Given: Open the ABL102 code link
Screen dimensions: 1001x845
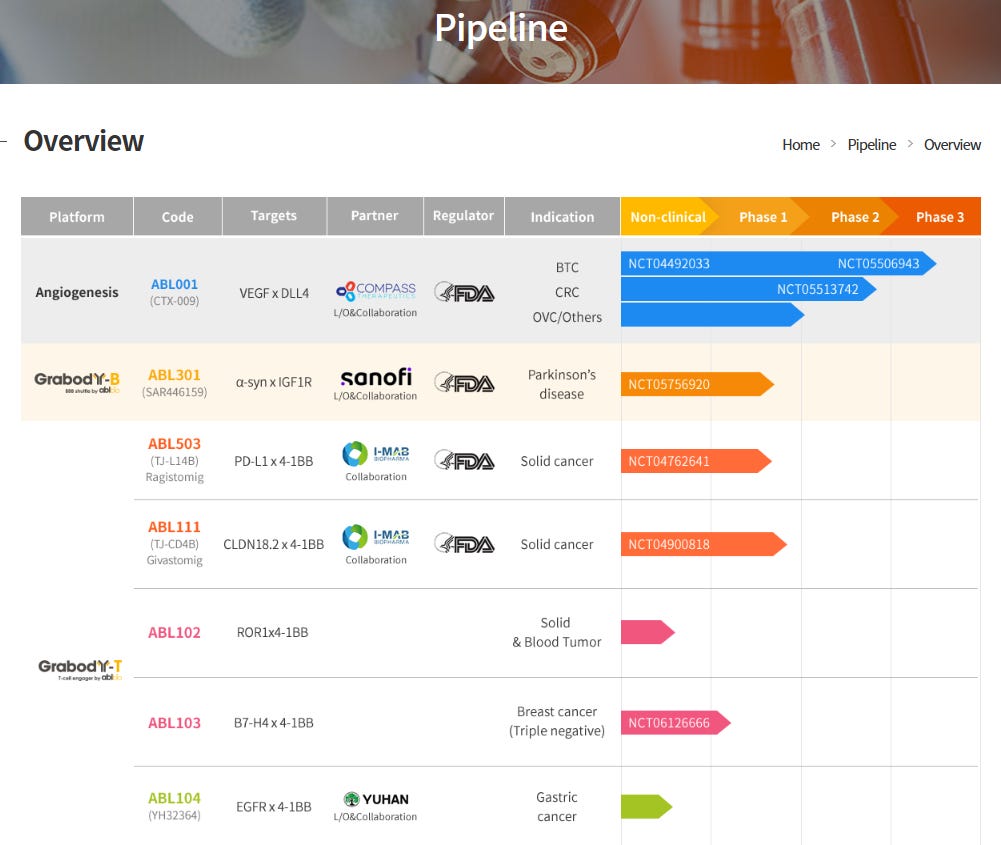Looking at the screenshot, I should point(174,632).
